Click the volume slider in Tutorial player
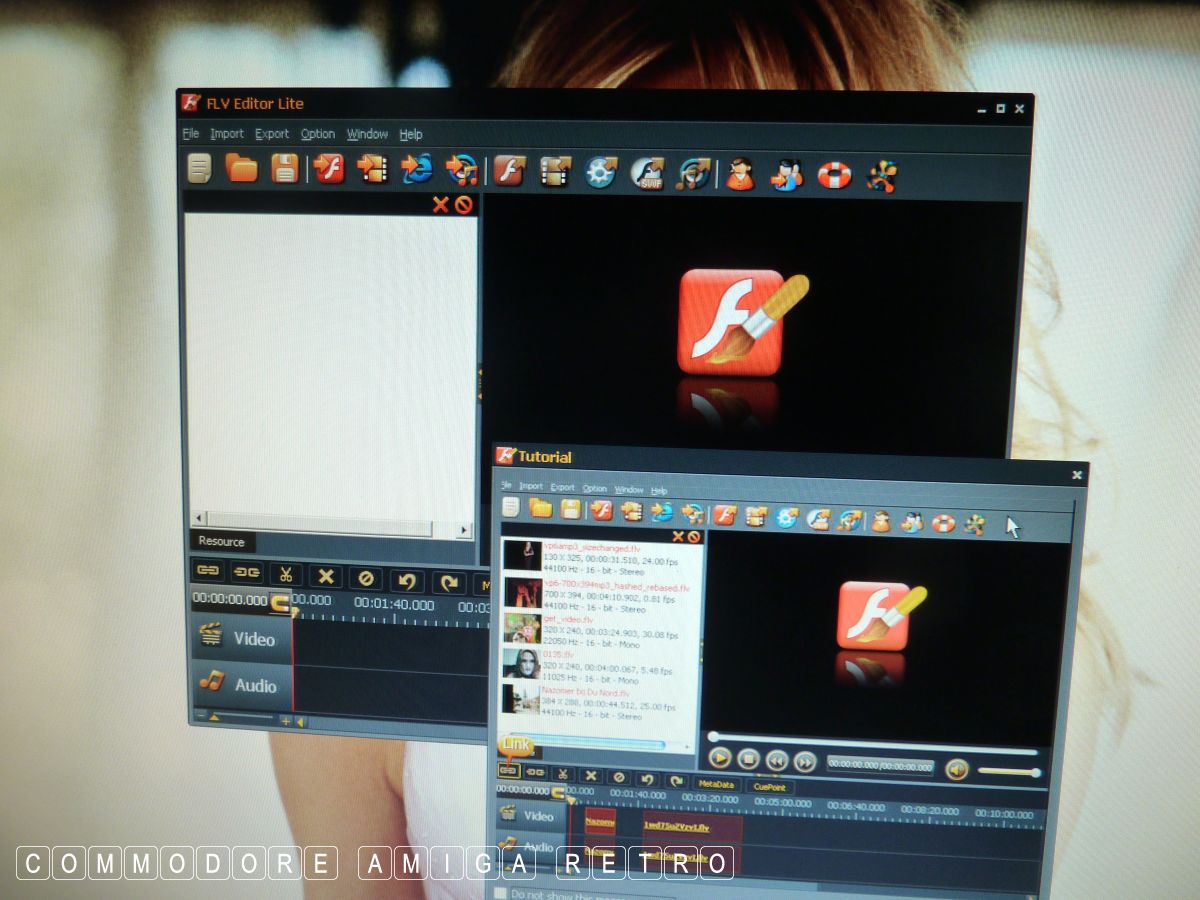This screenshot has width=1200, height=900. pos(1008,771)
